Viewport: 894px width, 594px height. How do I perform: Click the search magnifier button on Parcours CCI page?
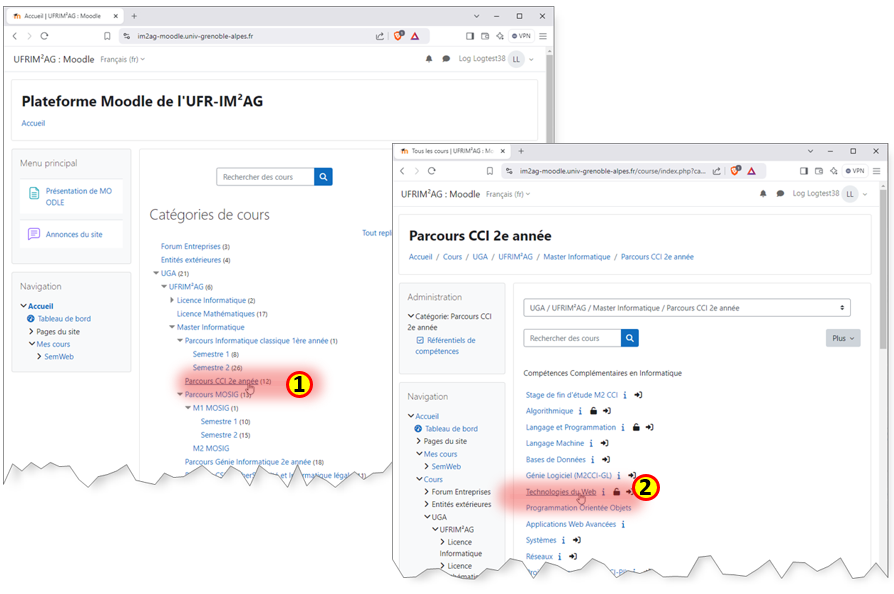pyautogui.click(x=630, y=338)
